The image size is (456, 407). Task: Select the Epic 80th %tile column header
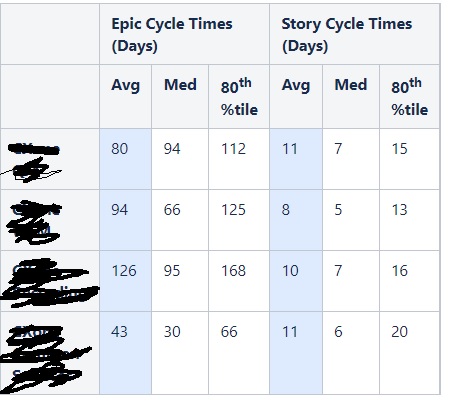pyautogui.click(x=239, y=97)
